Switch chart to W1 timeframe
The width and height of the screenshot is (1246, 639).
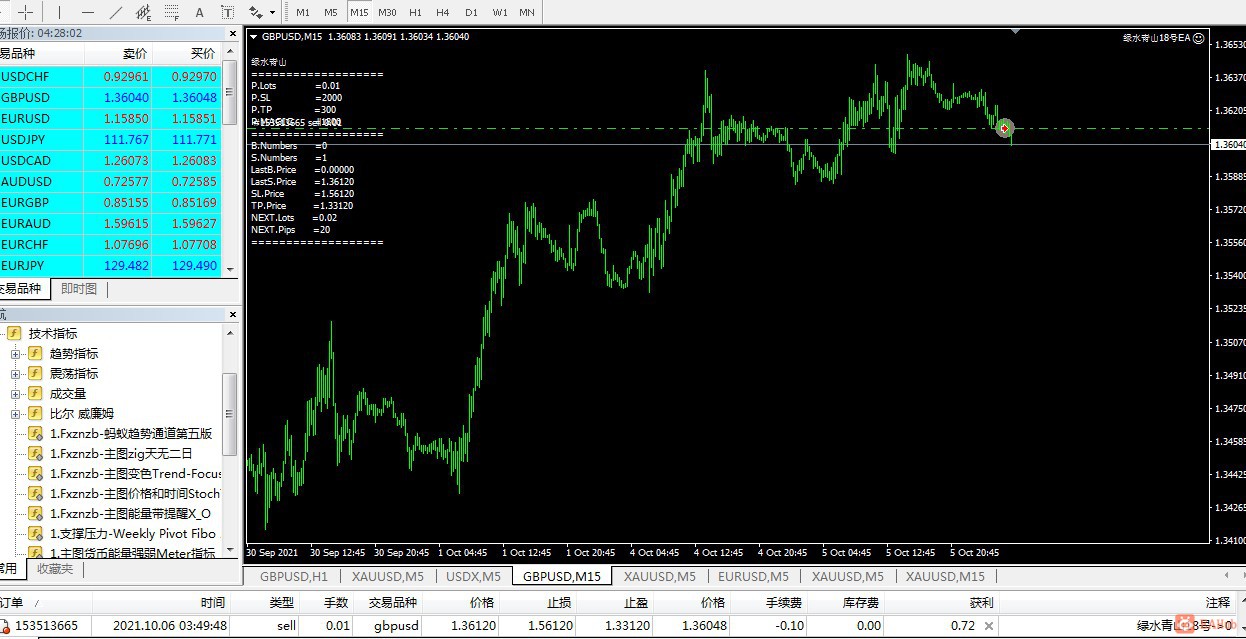499,12
